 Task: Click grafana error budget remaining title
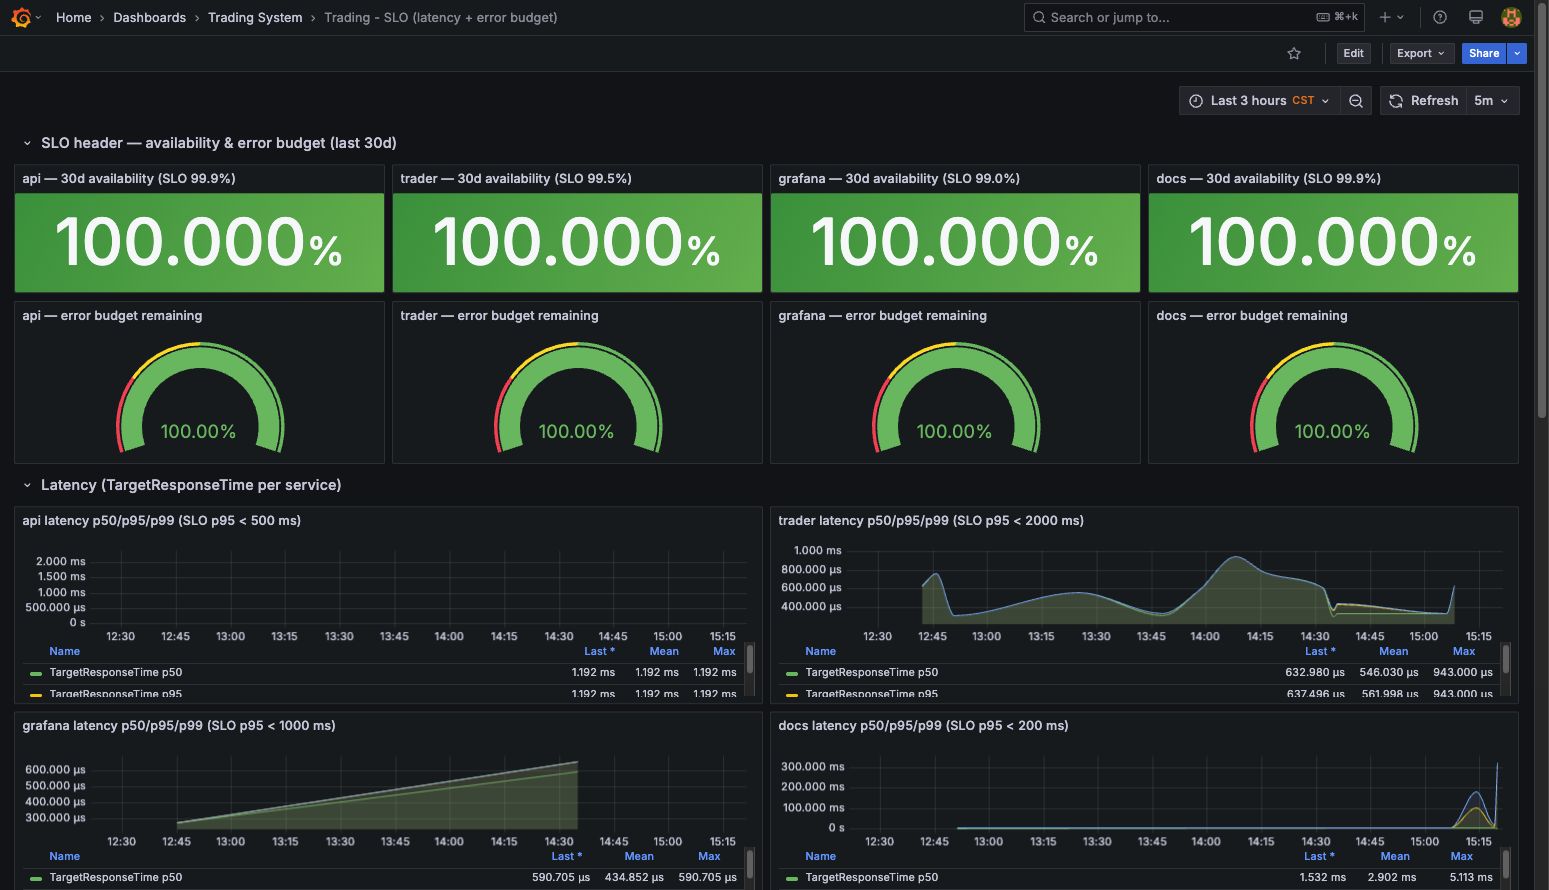[x=882, y=315]
